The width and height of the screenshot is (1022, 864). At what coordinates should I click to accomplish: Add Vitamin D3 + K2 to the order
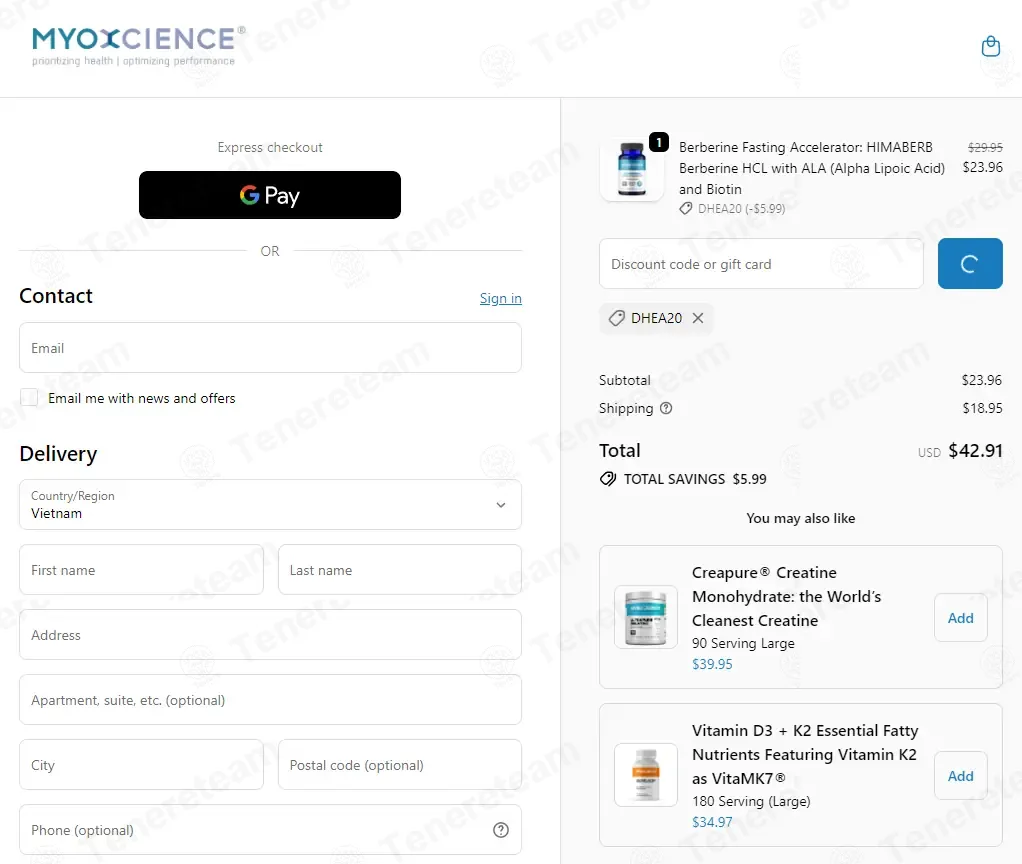tap(960, 776)
